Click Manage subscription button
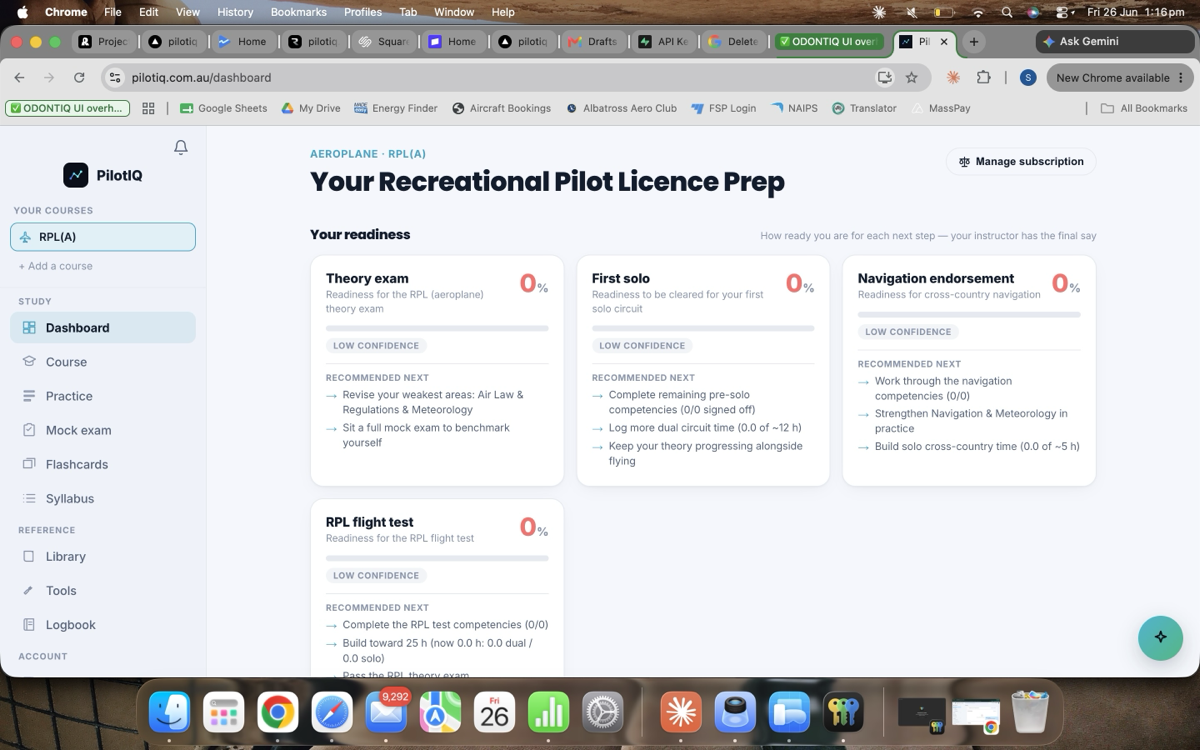This screenshot has height=750, width=1200. click(1021, 161)
